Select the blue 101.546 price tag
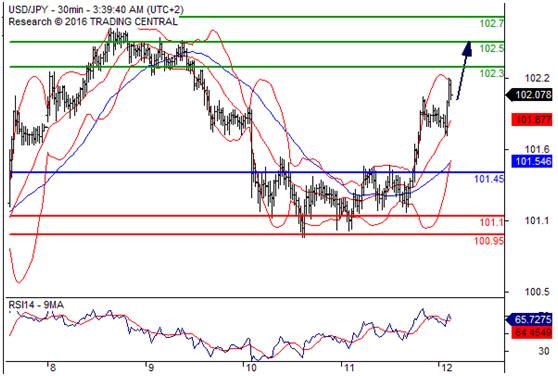Screen dimensions: 558x376 click(x=532, y=161)
